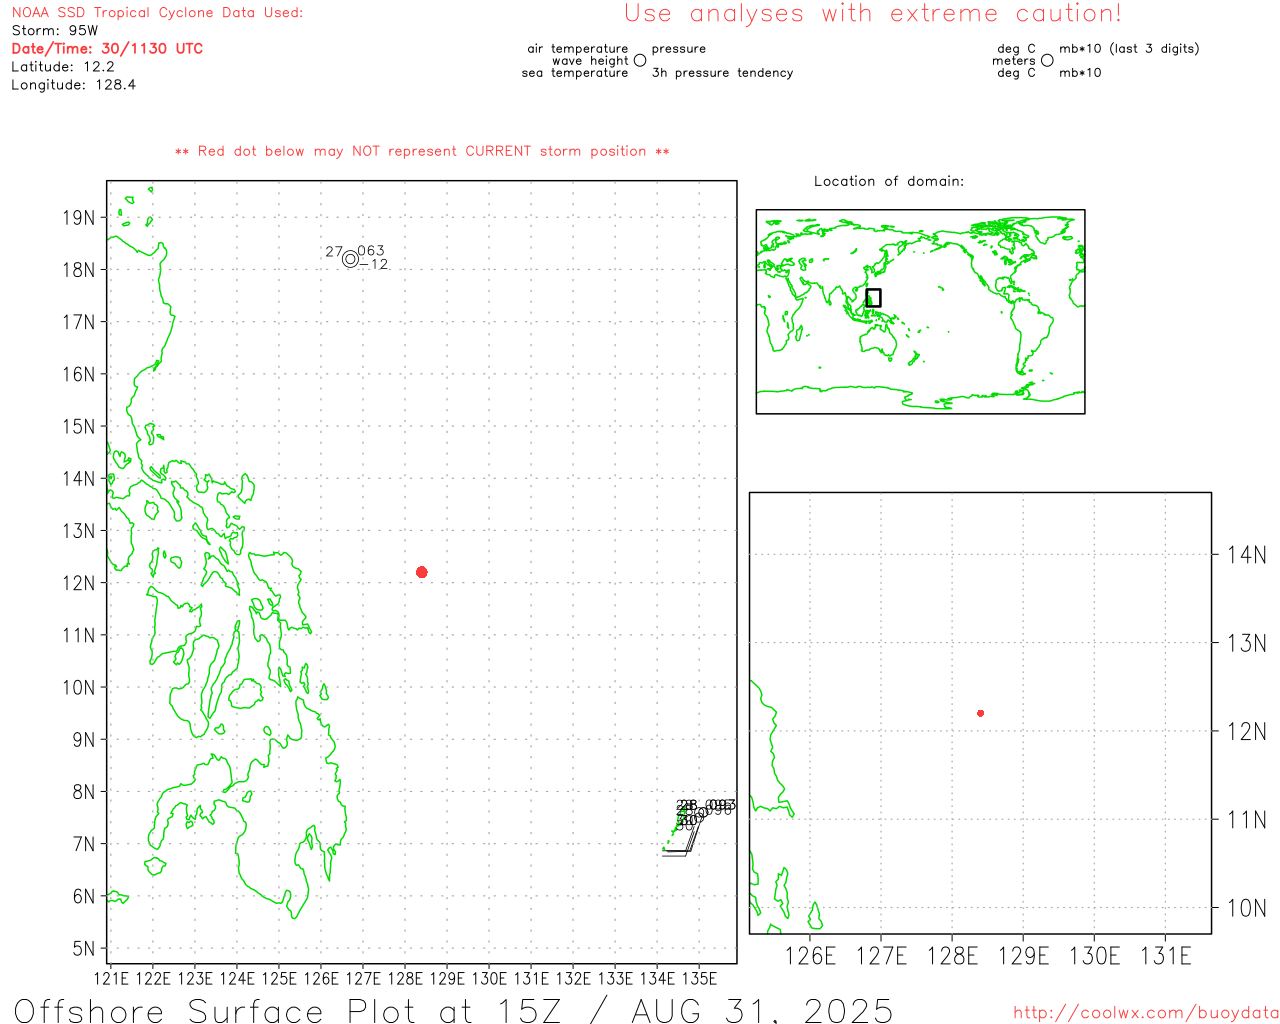Click the 'Longitude: 128.4' text
The height and width of the screenshot is (1024, 1280).
pos(74,85)
